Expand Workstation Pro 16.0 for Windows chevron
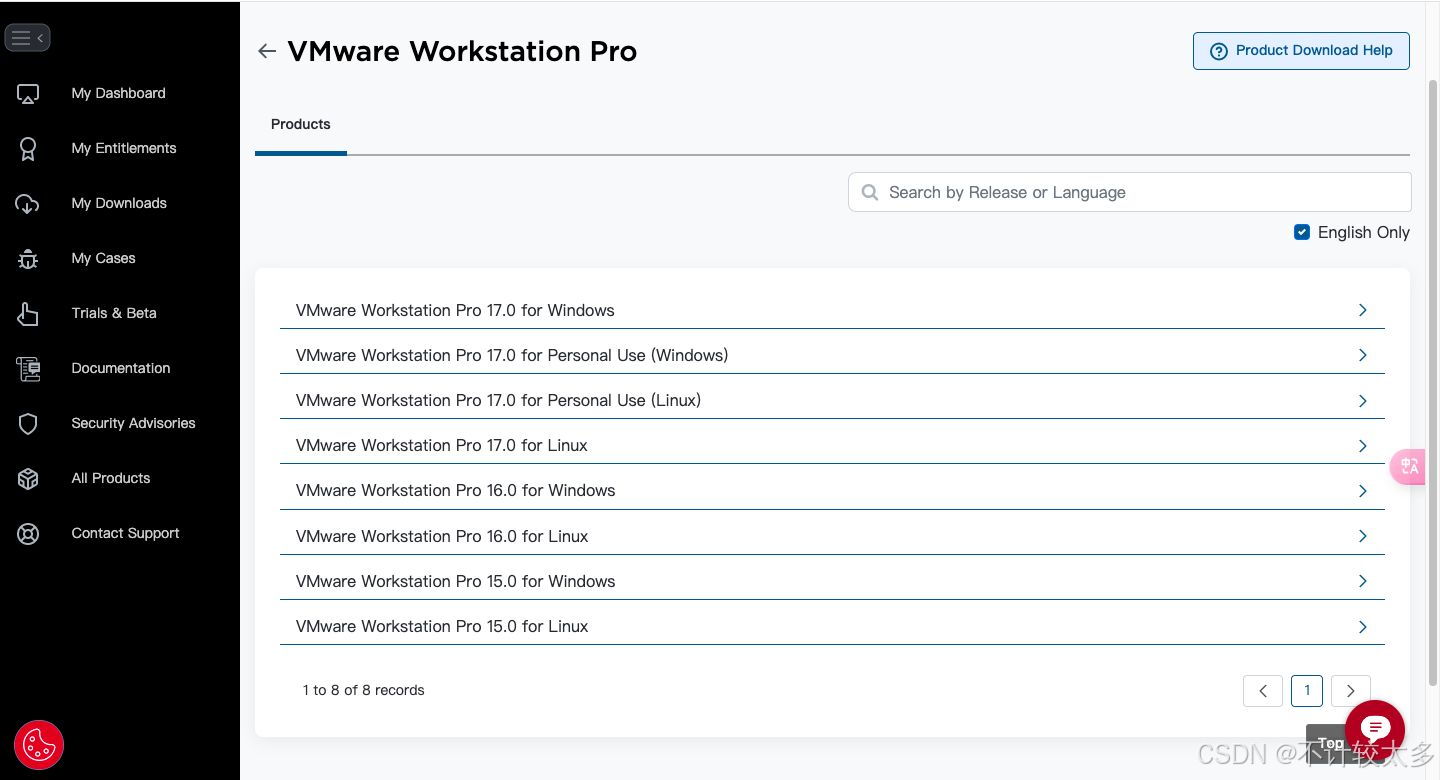This screenshot has width=1440, height=780. (x=1362, y=491)
